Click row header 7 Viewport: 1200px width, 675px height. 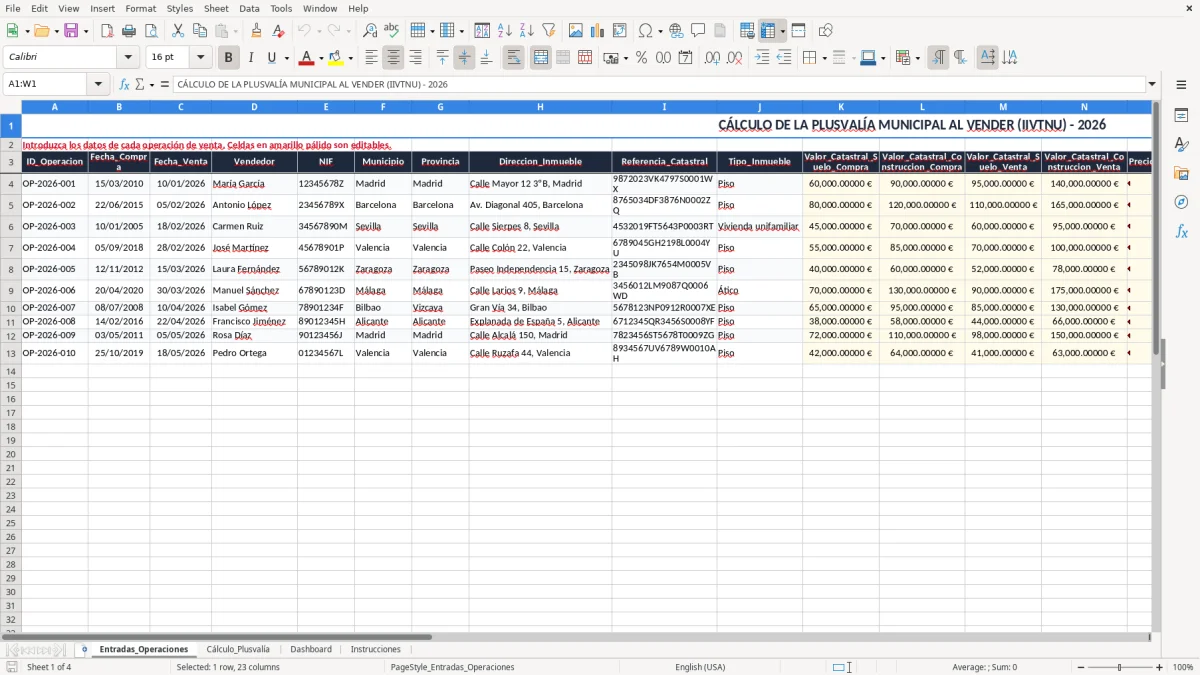11,247
